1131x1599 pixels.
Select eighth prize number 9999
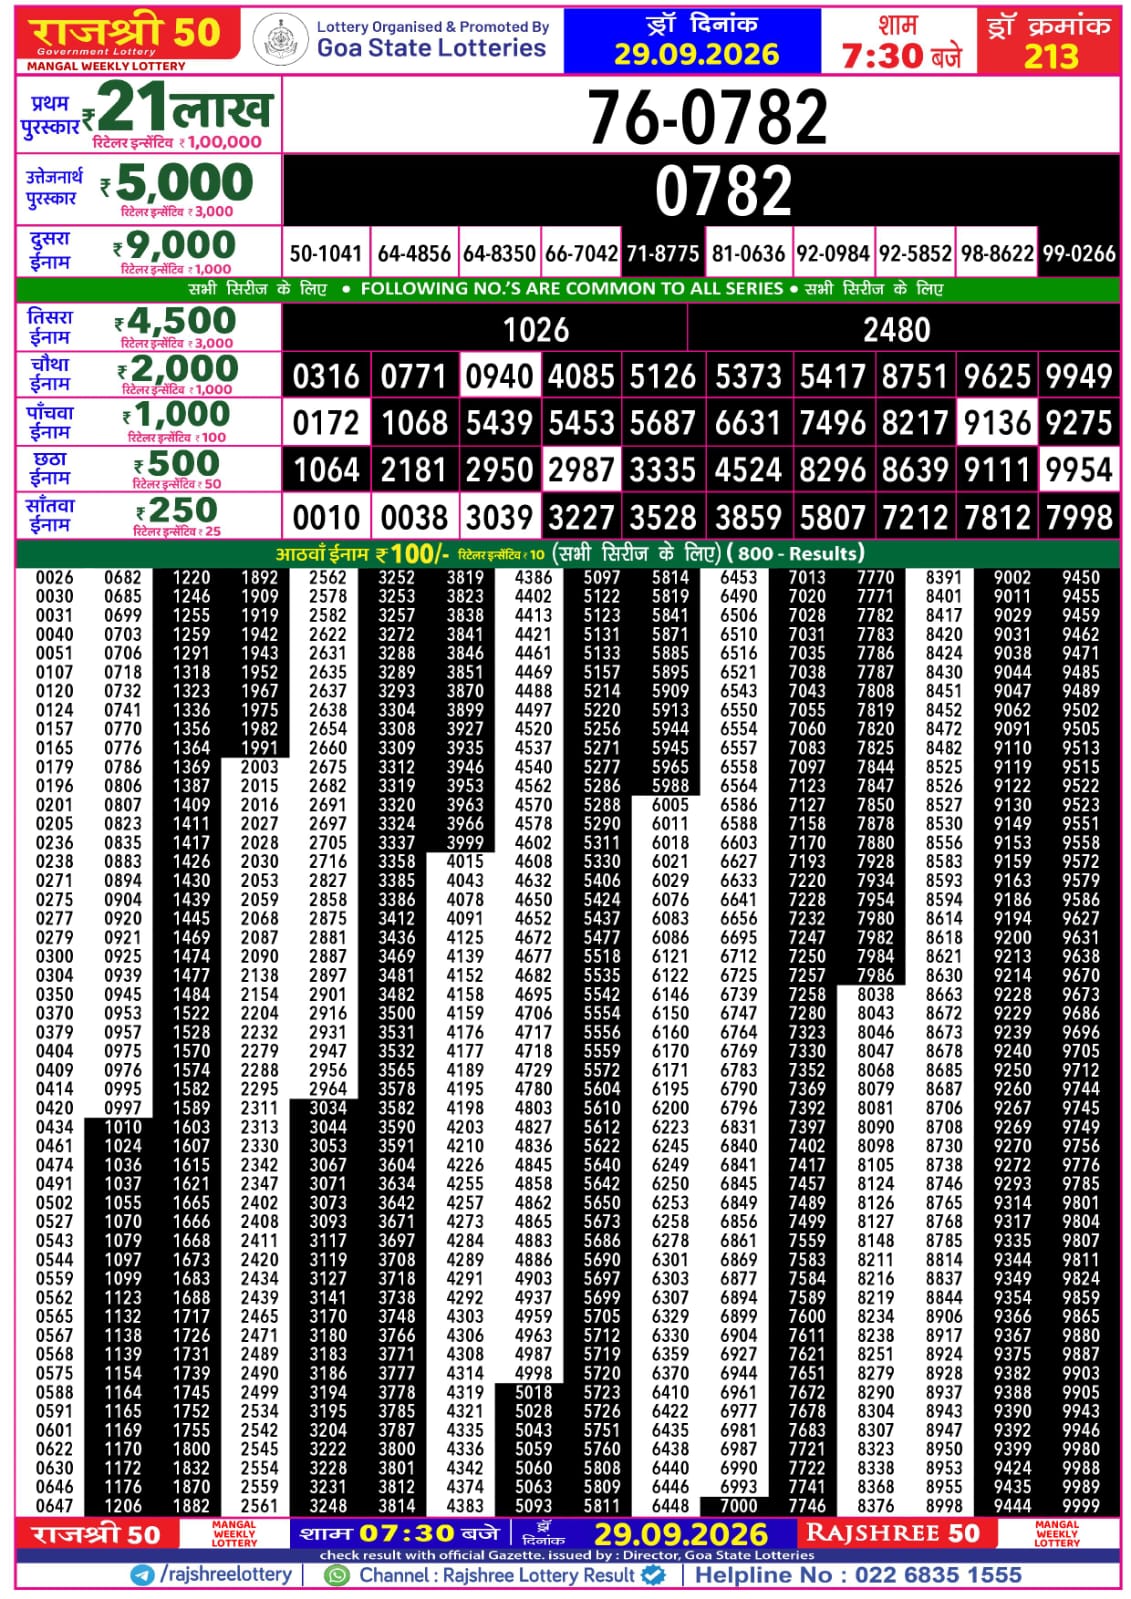[x=1081, y=1505]
